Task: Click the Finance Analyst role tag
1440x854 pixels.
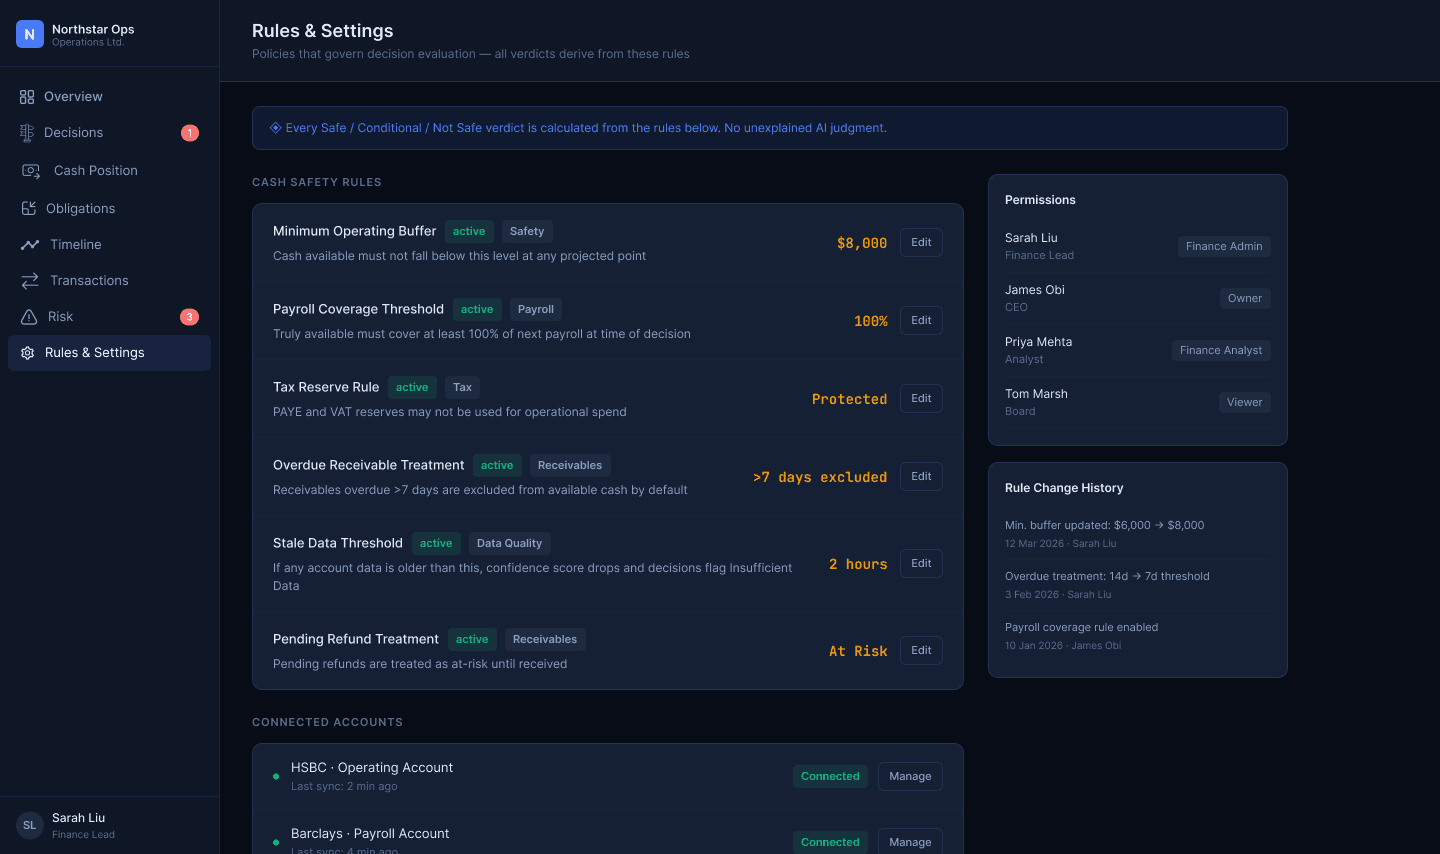Action: (1221, 350)
